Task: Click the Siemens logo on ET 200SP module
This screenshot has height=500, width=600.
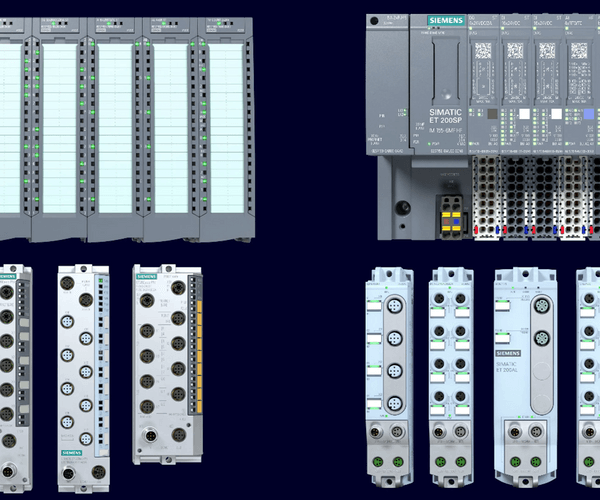Action: [446, 20]
